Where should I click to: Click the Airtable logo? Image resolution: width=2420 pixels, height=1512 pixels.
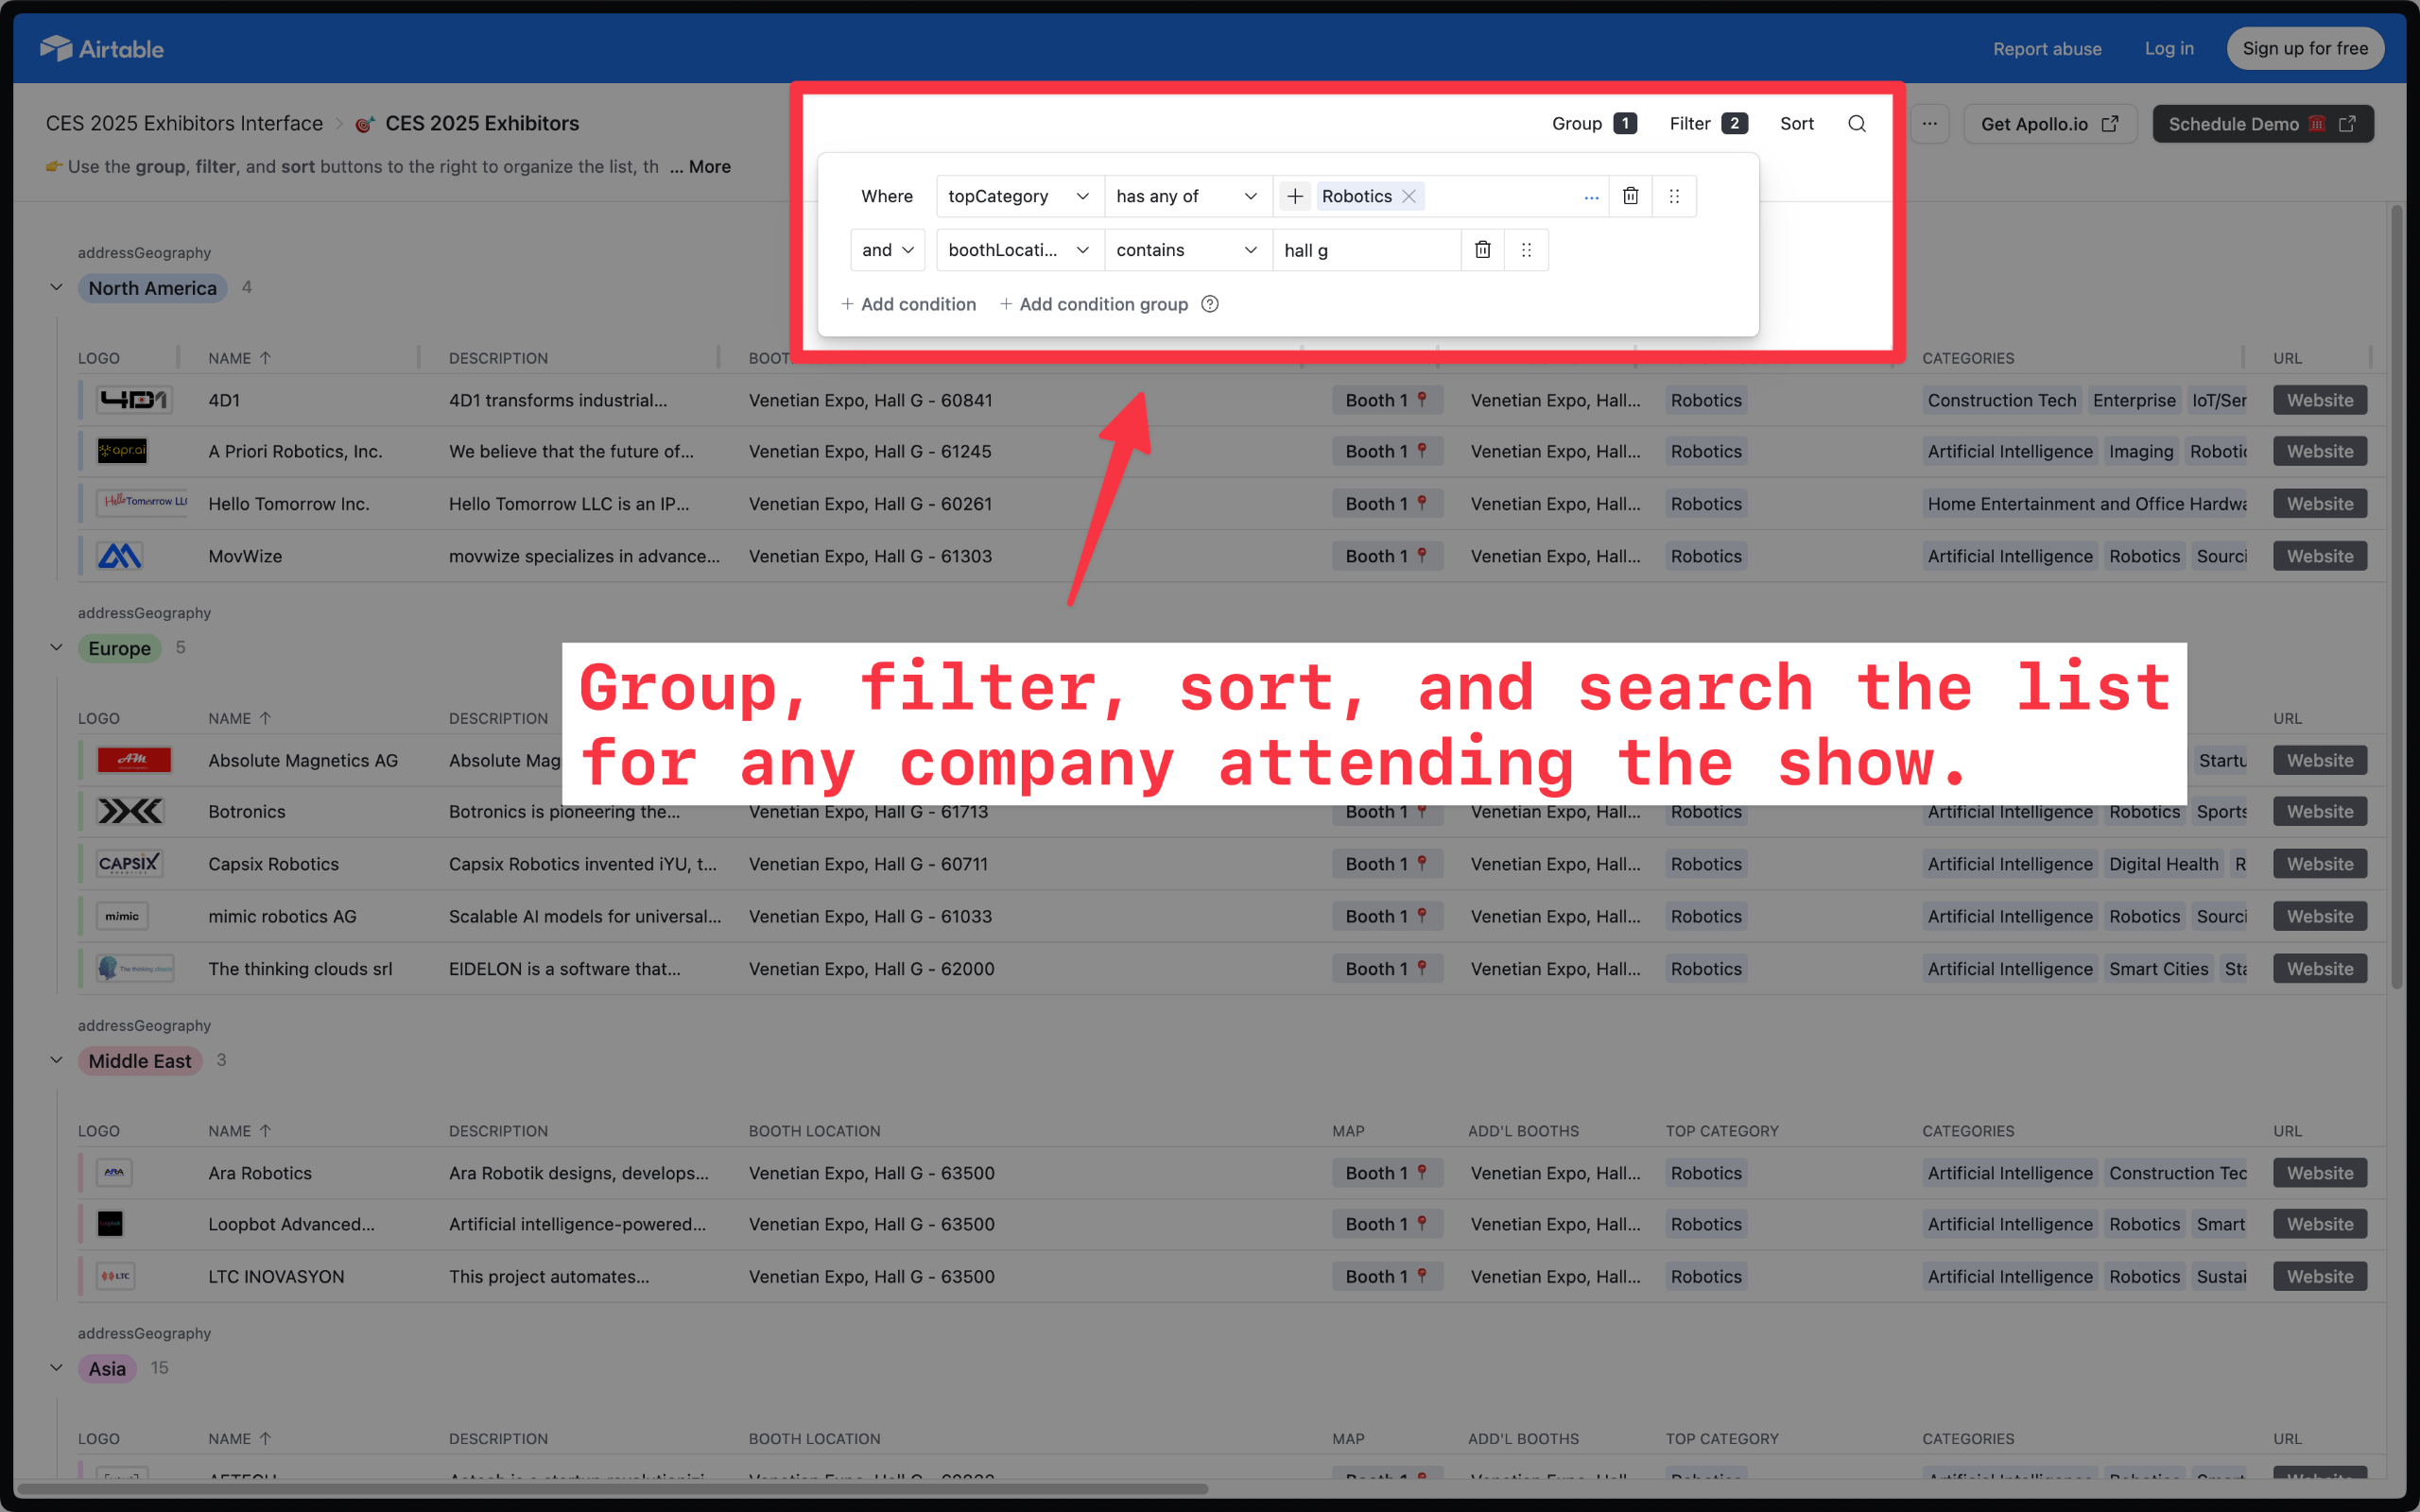(x=102, y=48)
